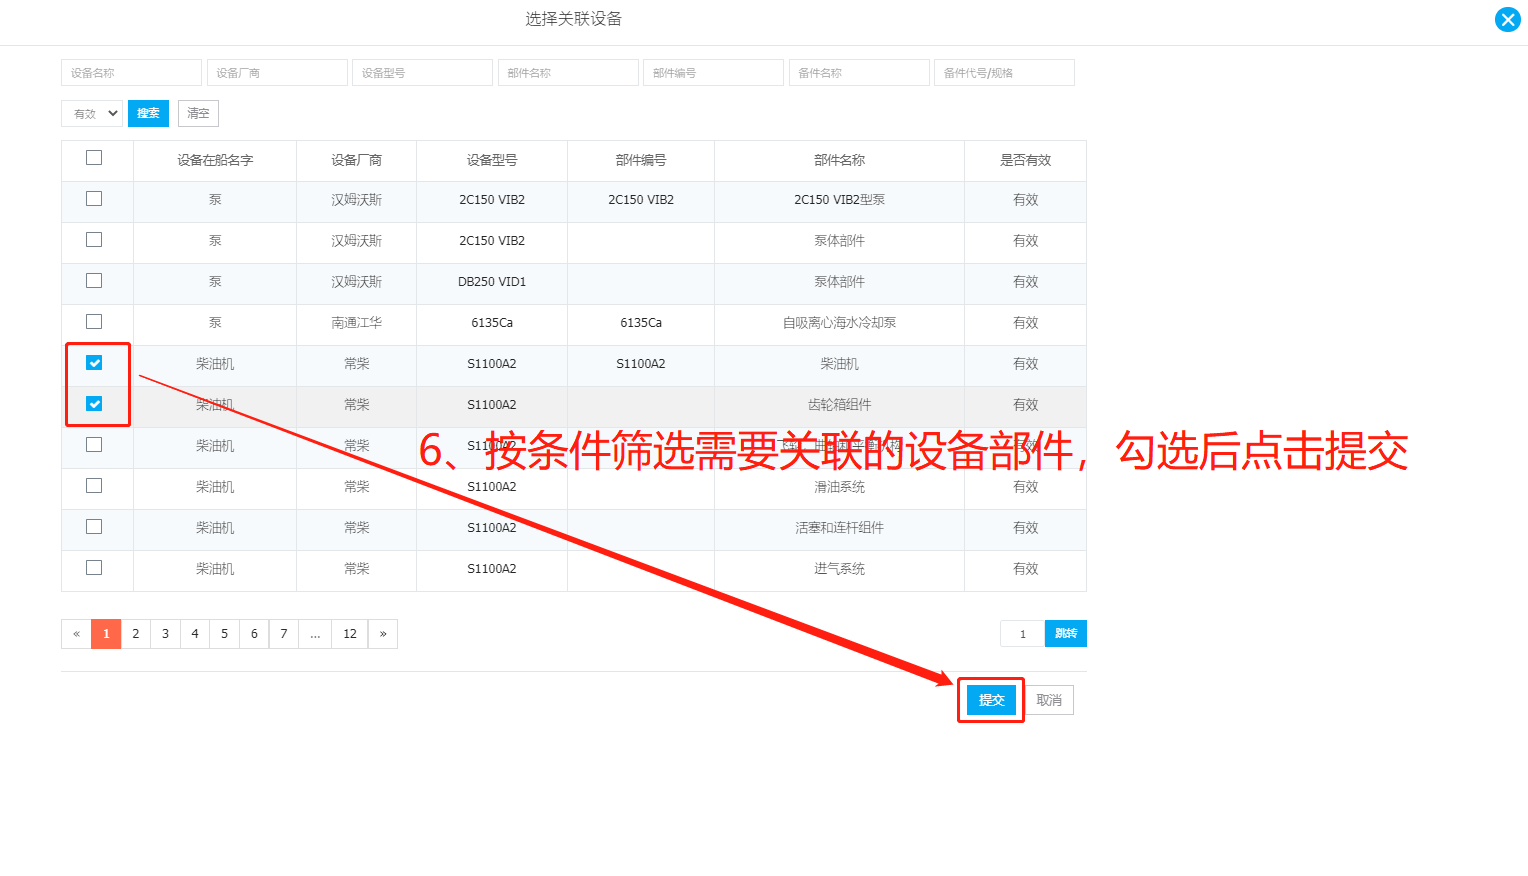Focus the 部件编号 filter field
Screen dimensions: 1528x876
tap(713, 73)
